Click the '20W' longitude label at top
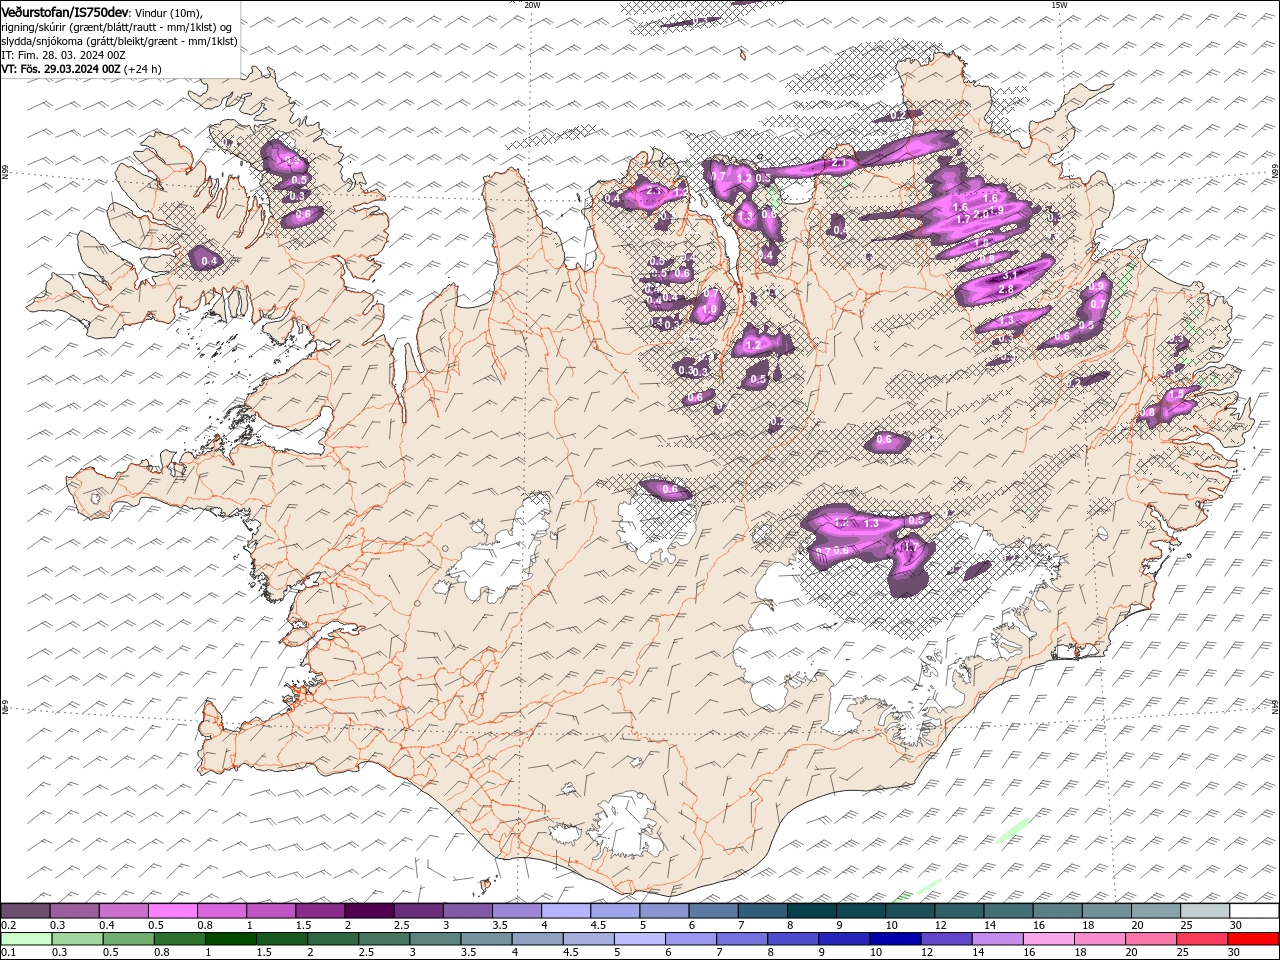Image resolution: width=1280 pixels, height=960 pixels. (532, 5)
